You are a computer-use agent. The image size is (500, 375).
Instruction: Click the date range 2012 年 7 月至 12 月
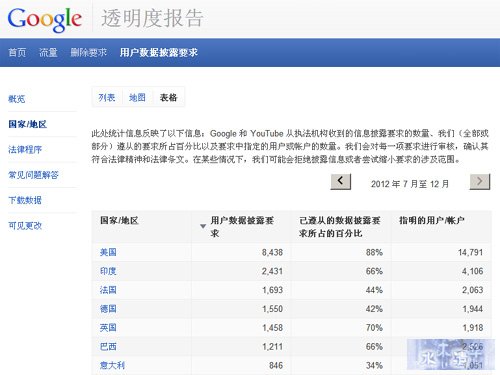[410, 184]
